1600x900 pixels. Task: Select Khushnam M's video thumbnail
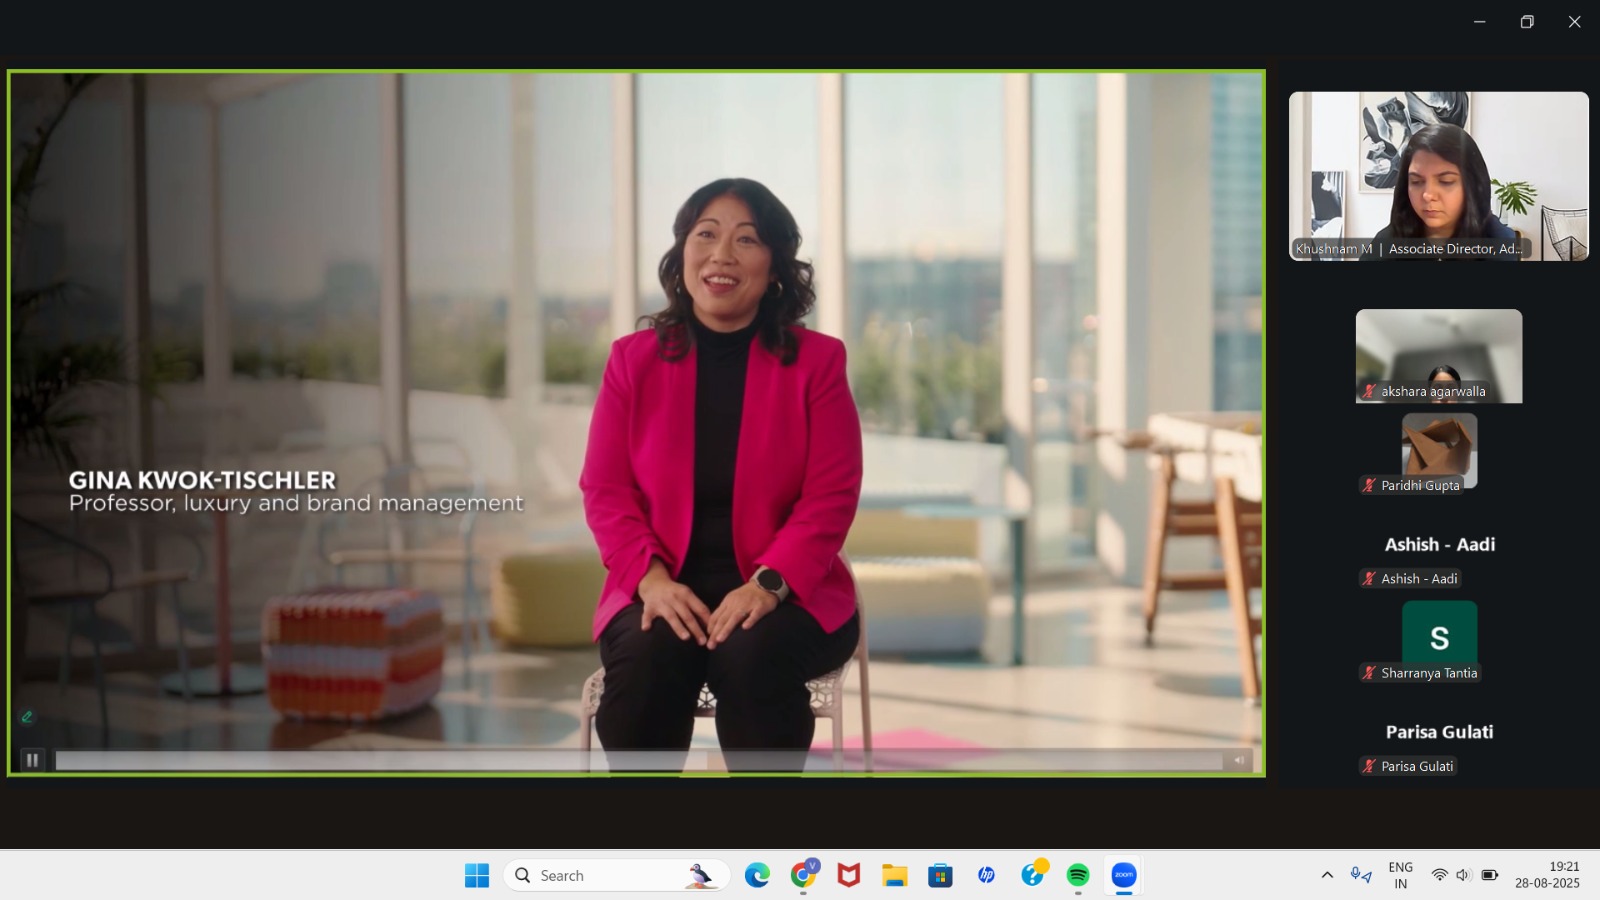tap(1438, 176)
